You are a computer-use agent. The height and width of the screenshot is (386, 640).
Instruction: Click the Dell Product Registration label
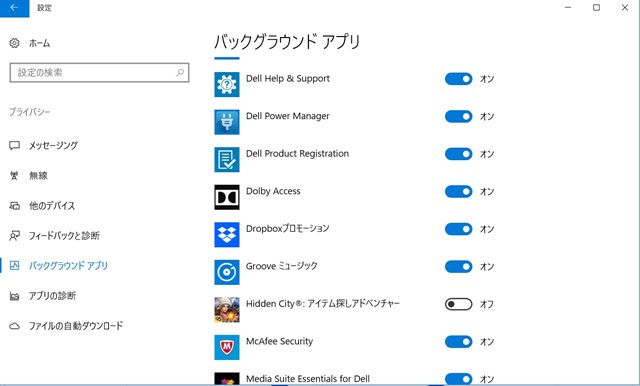[297, 154]
